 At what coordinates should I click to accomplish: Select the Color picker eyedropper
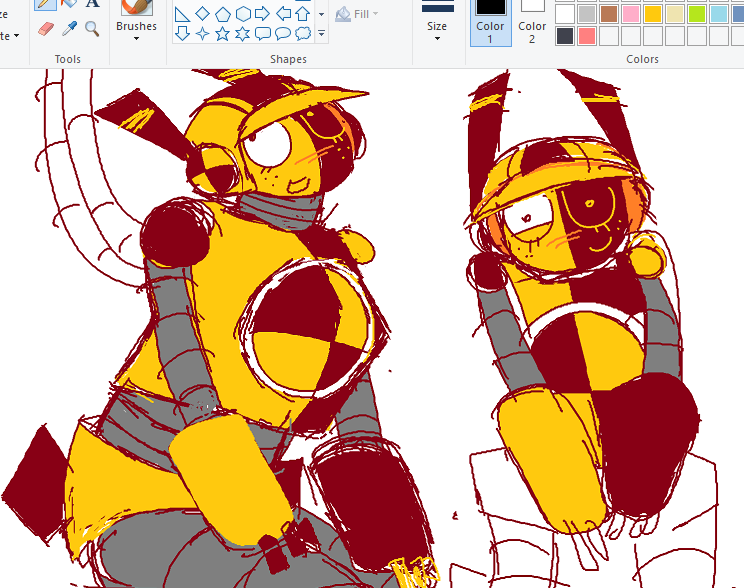point(69,29)
